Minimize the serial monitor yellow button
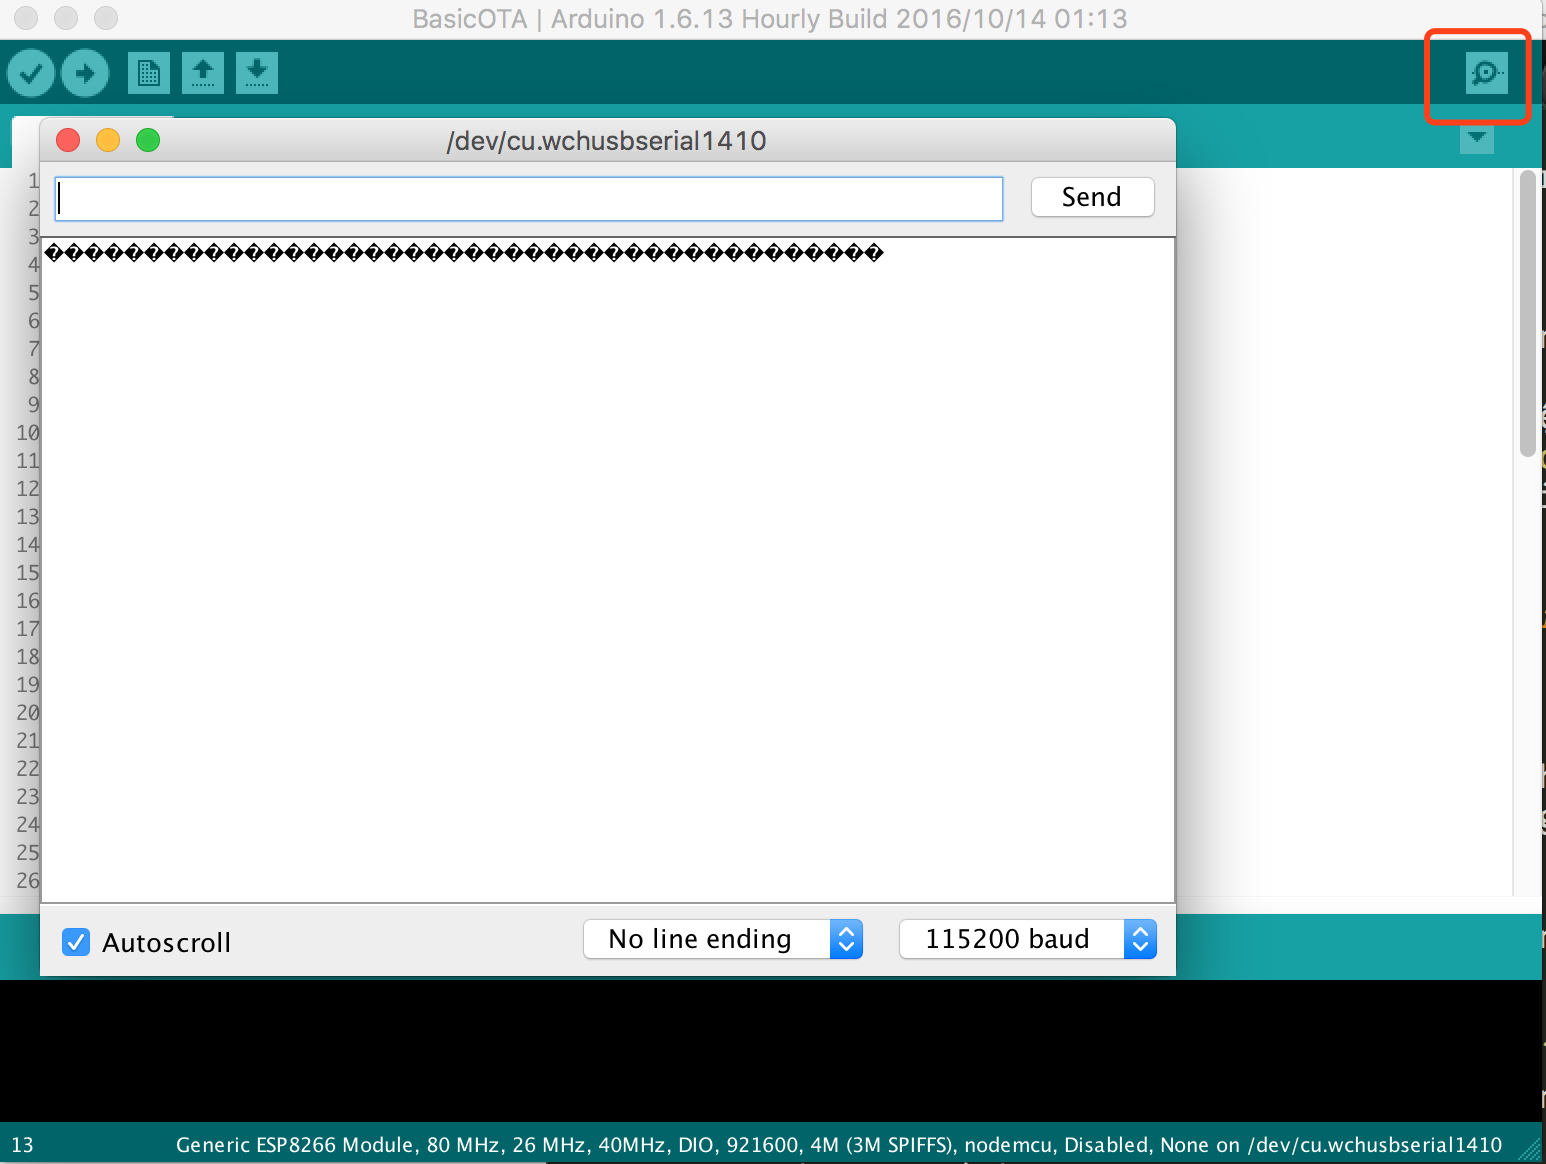This screenshot has height=1164, width=1546. 108,140
